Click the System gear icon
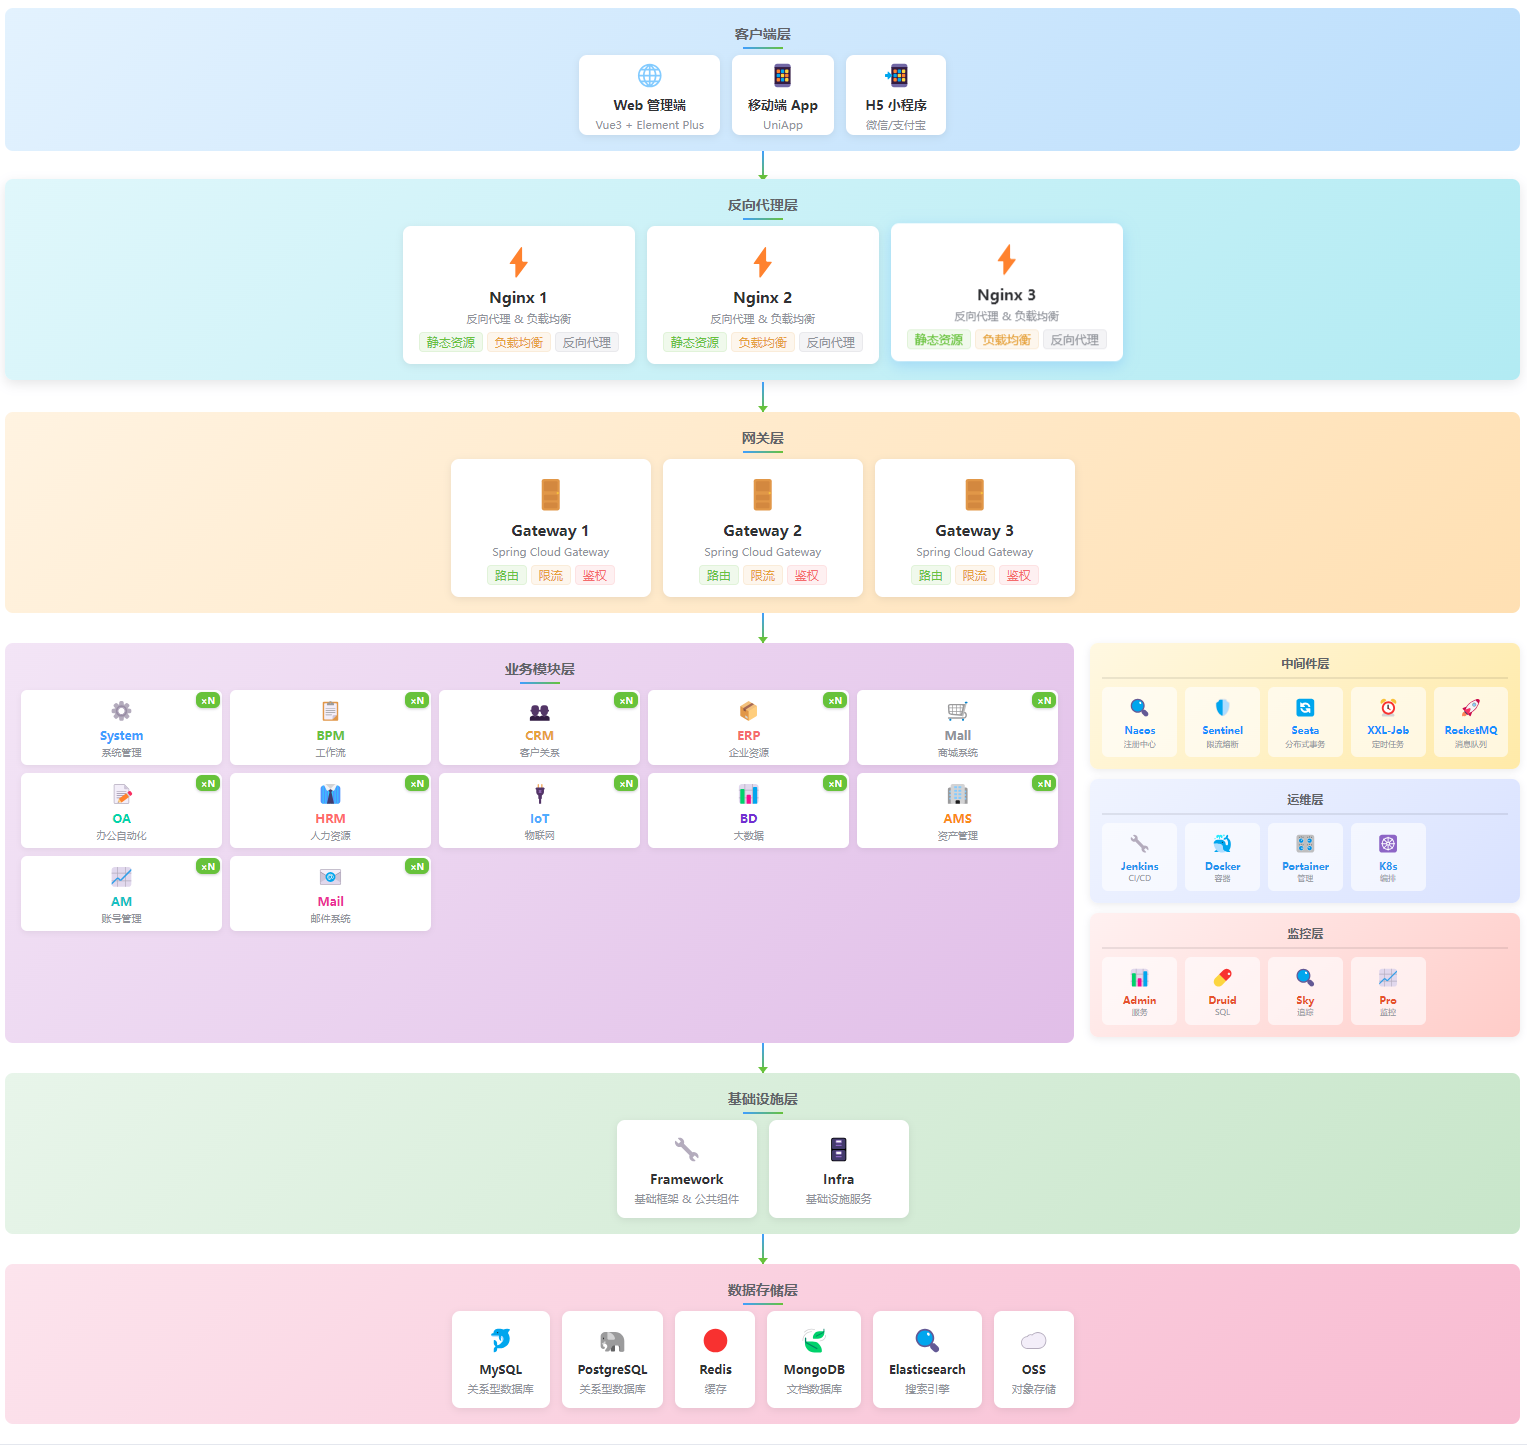The image size is (1527, 1445). pyautogui.click(x=121, y=711)
